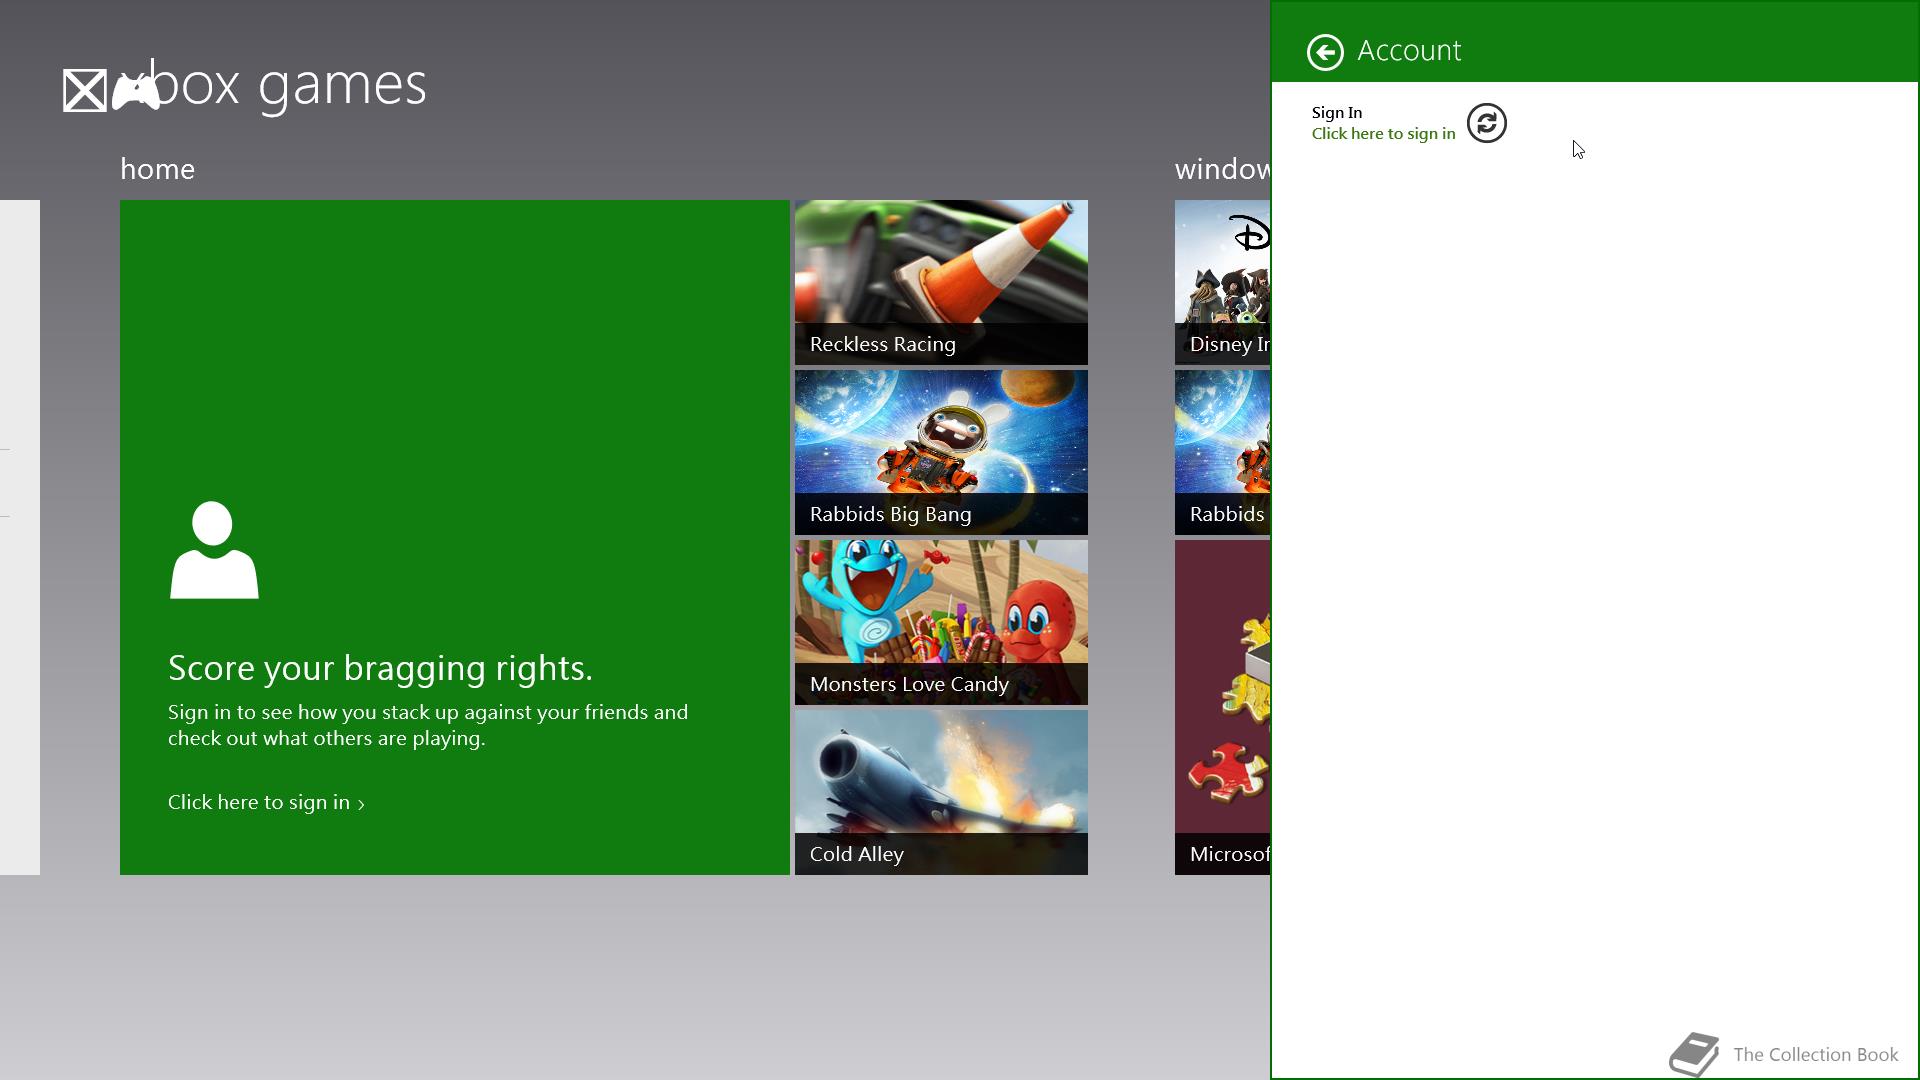Screen dimensions: 1920x1080
Task: Open the Disney Infinity tile
Action: pos(1222,282)
